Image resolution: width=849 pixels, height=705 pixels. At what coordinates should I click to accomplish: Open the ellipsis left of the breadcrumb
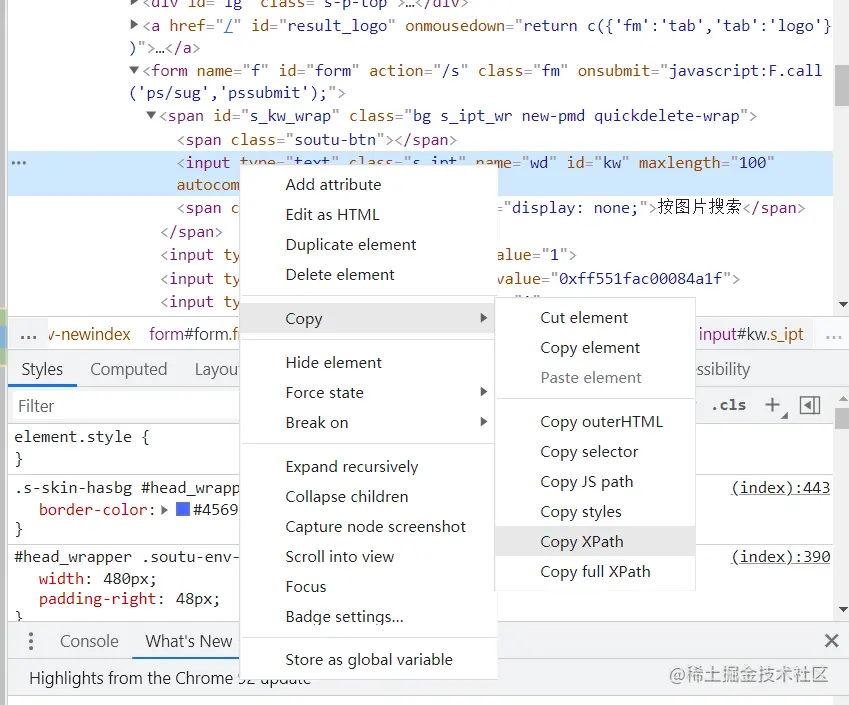[28, 337]
